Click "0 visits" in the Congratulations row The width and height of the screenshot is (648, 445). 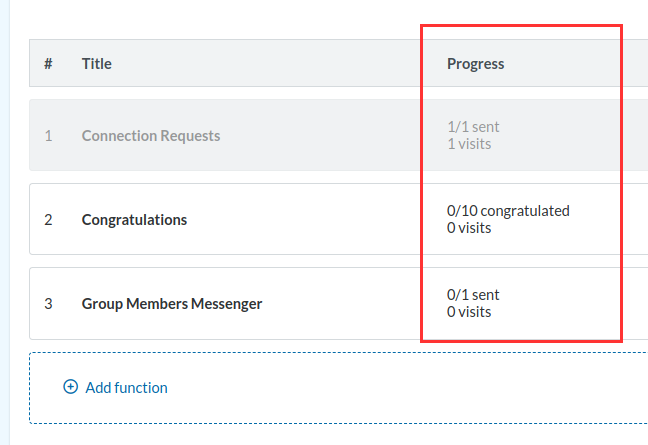[469, 228]
